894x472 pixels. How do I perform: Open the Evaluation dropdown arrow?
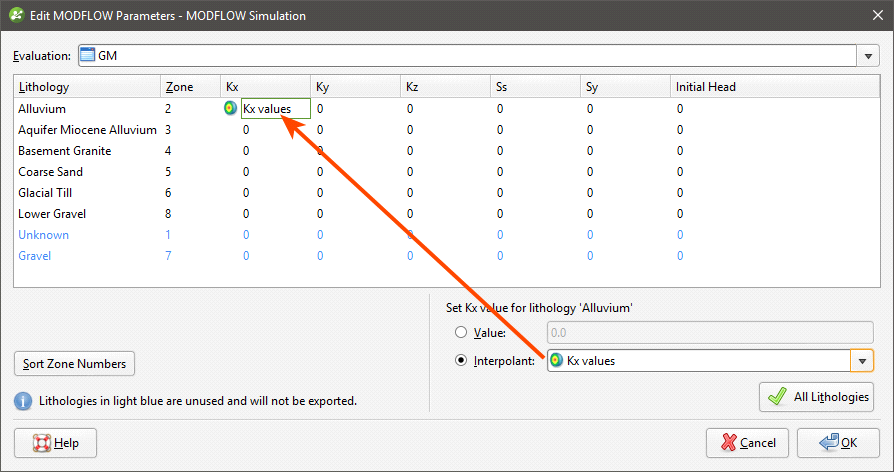tap(868, 56)
